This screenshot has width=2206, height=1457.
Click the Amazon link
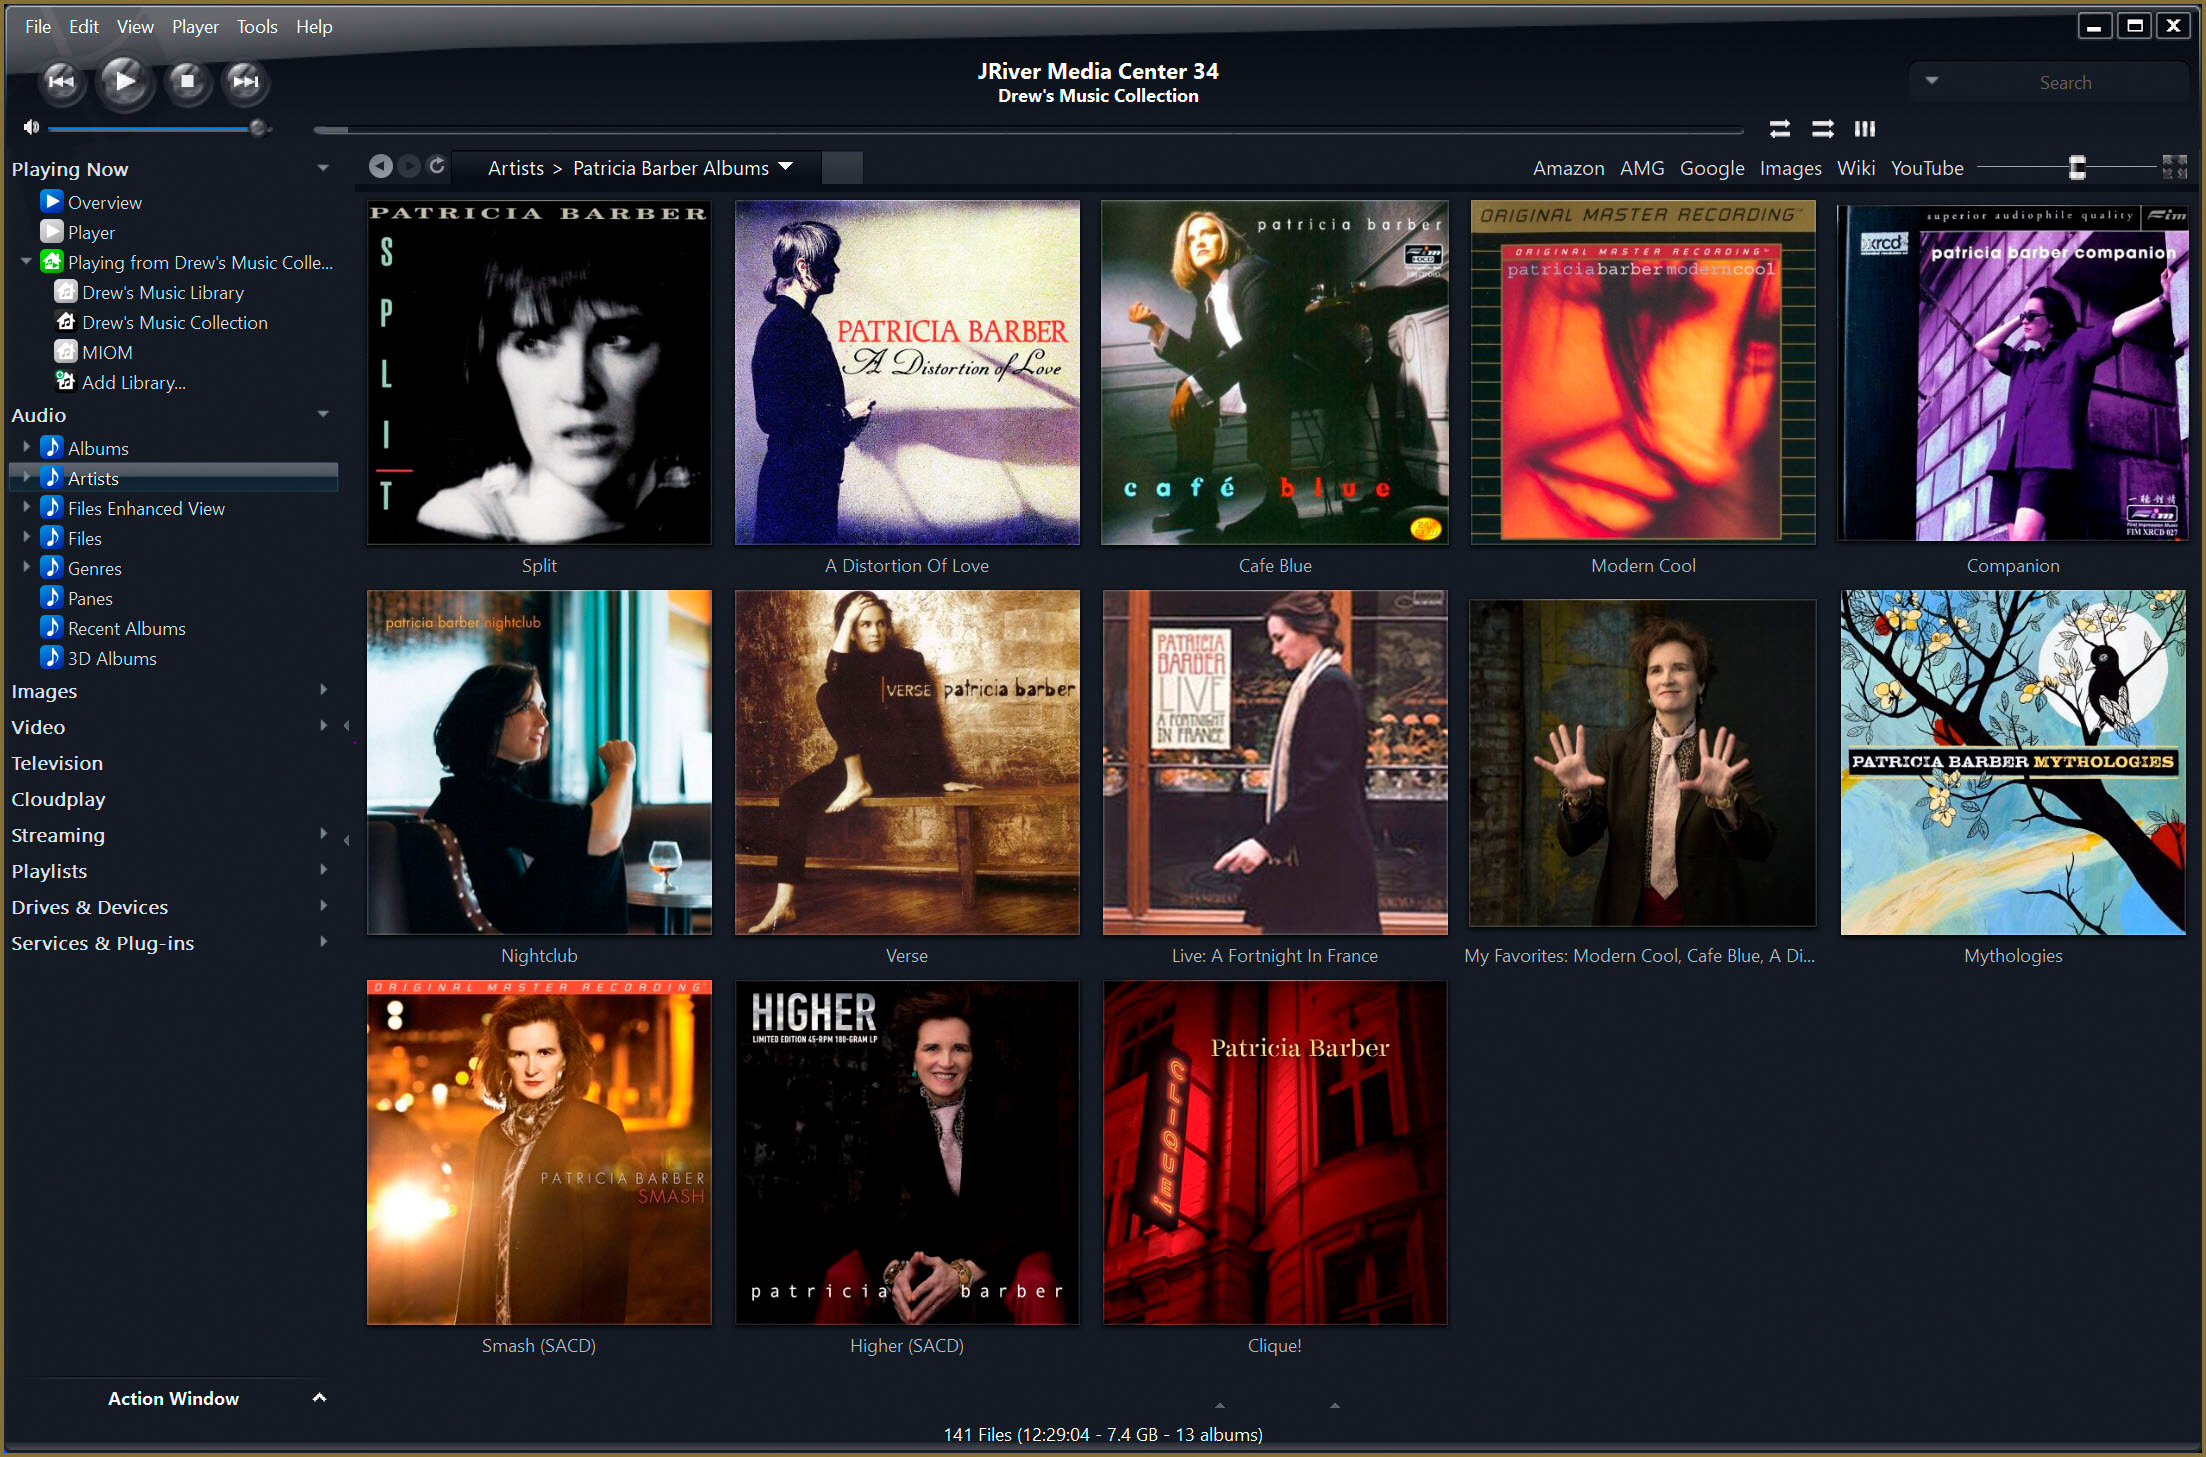[1568, 168]
